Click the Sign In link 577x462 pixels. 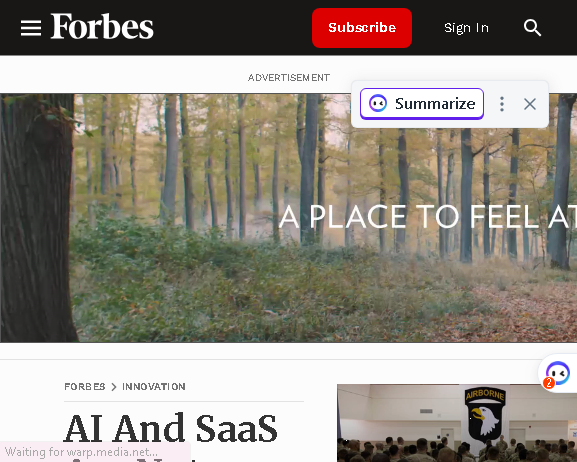(466, 28)
